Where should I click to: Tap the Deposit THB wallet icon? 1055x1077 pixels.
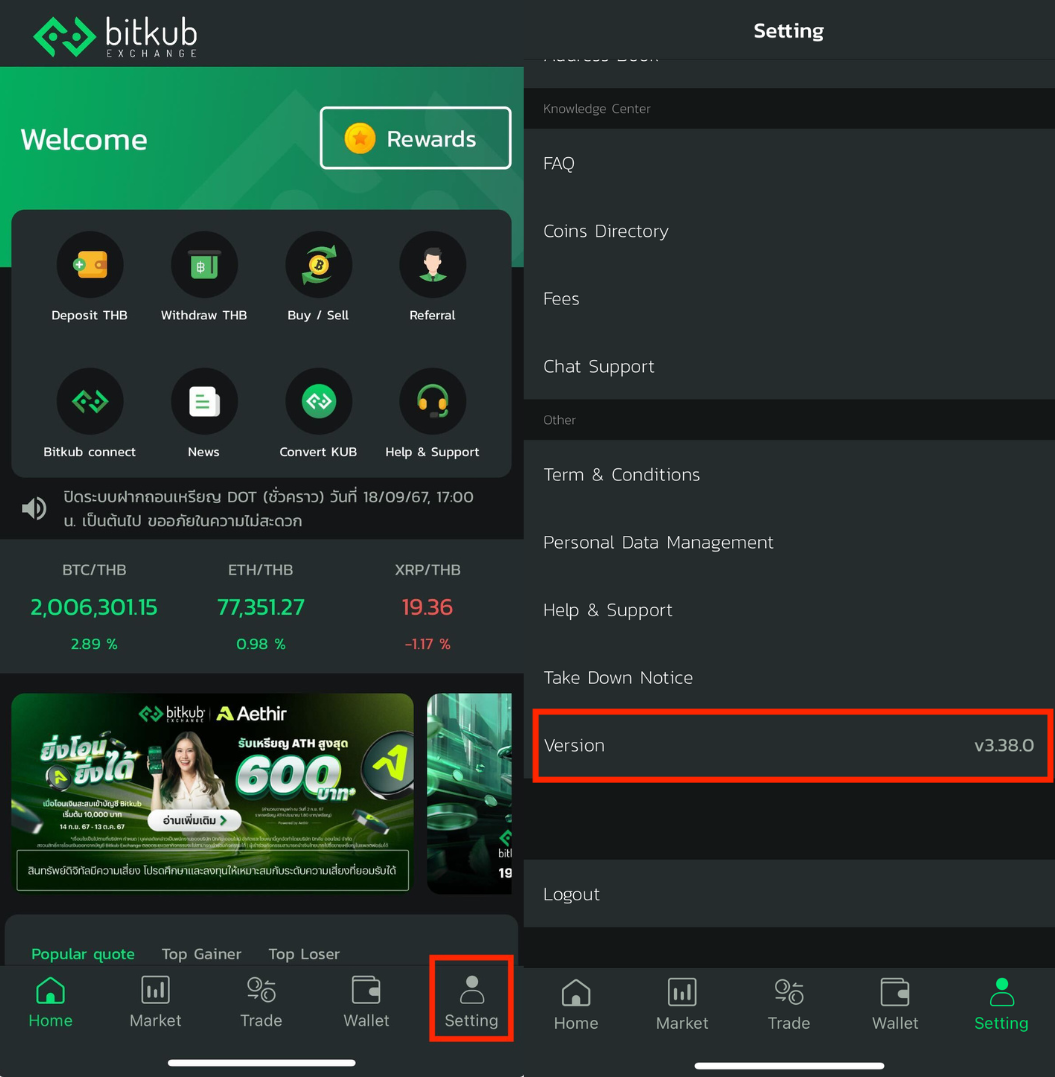[x=90, y=265]
